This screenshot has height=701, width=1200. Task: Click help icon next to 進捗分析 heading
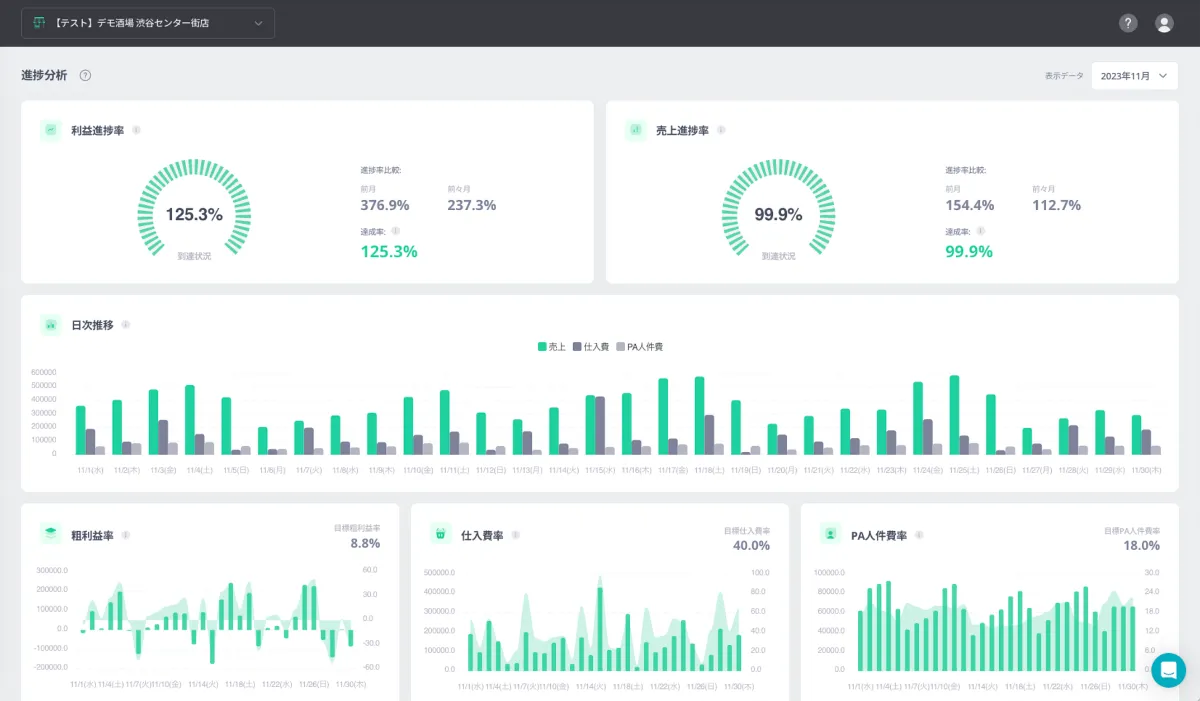pos(85,75)
